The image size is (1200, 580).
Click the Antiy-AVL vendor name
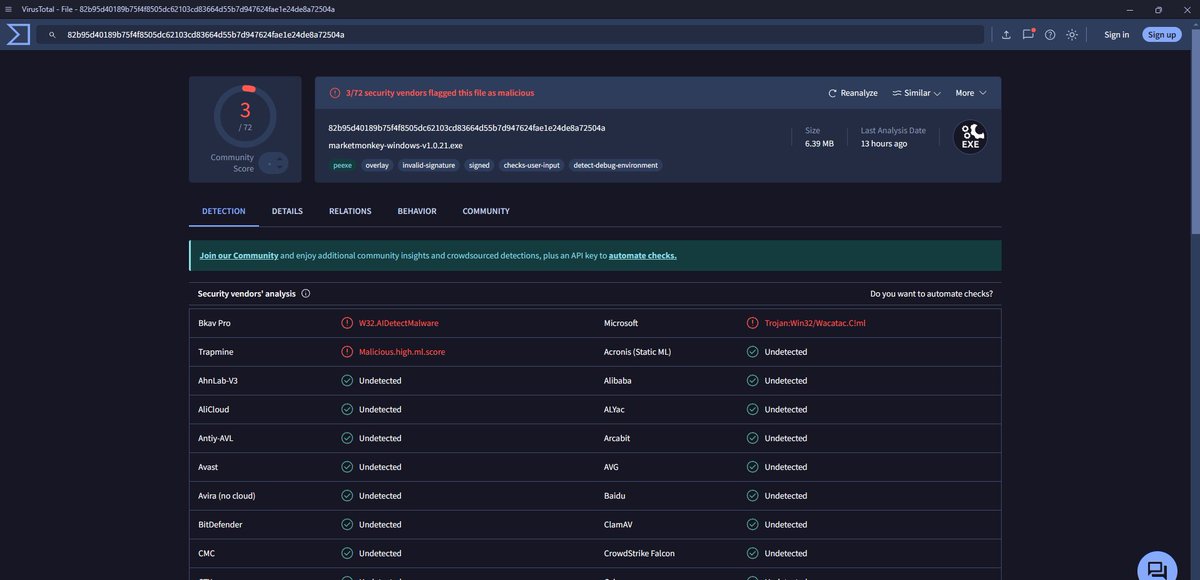[x=216, y=438]
